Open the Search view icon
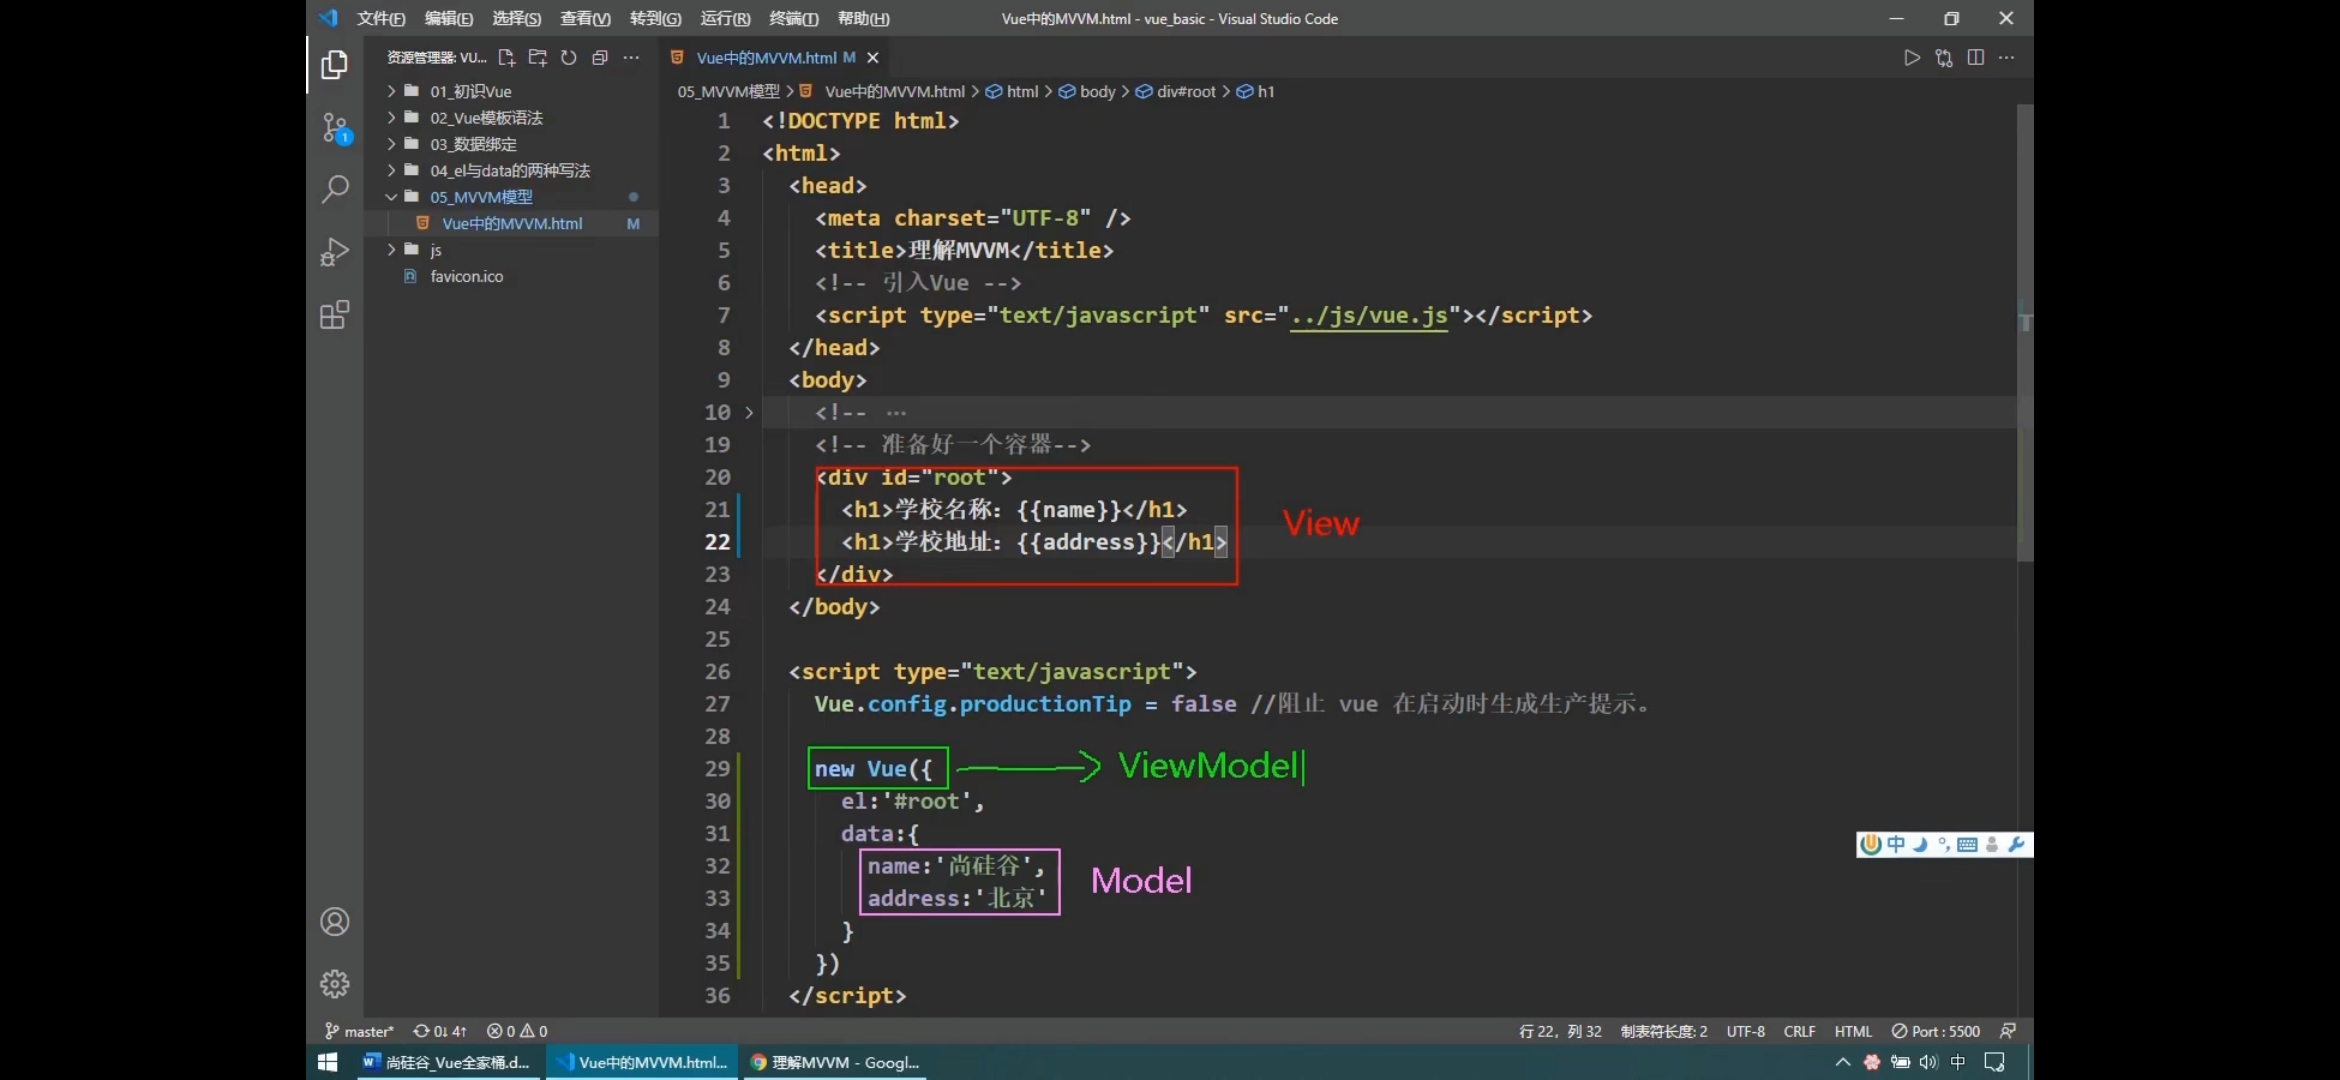Screen dimensions: 2340x1080 (x=334, y=189)
